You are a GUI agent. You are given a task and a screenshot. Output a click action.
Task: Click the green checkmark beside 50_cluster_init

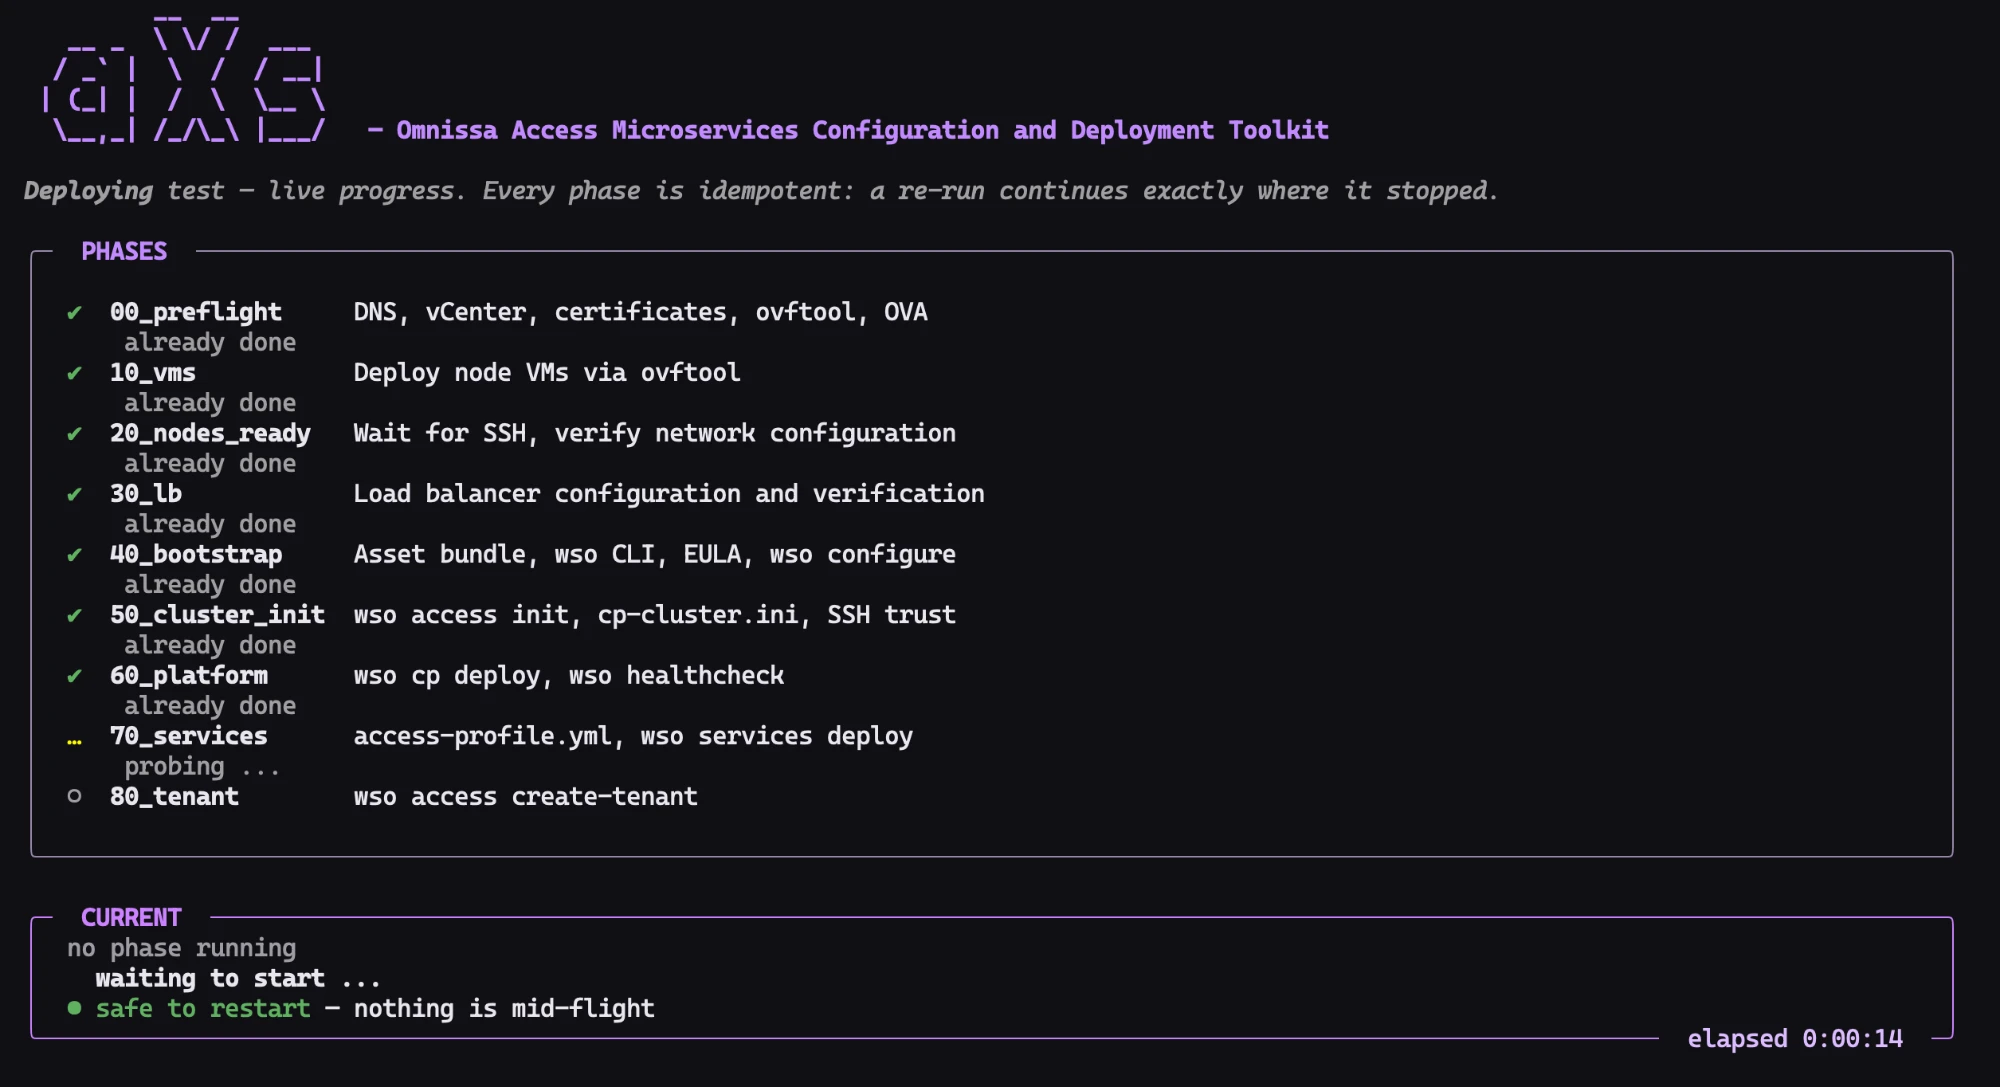(74, 615)
